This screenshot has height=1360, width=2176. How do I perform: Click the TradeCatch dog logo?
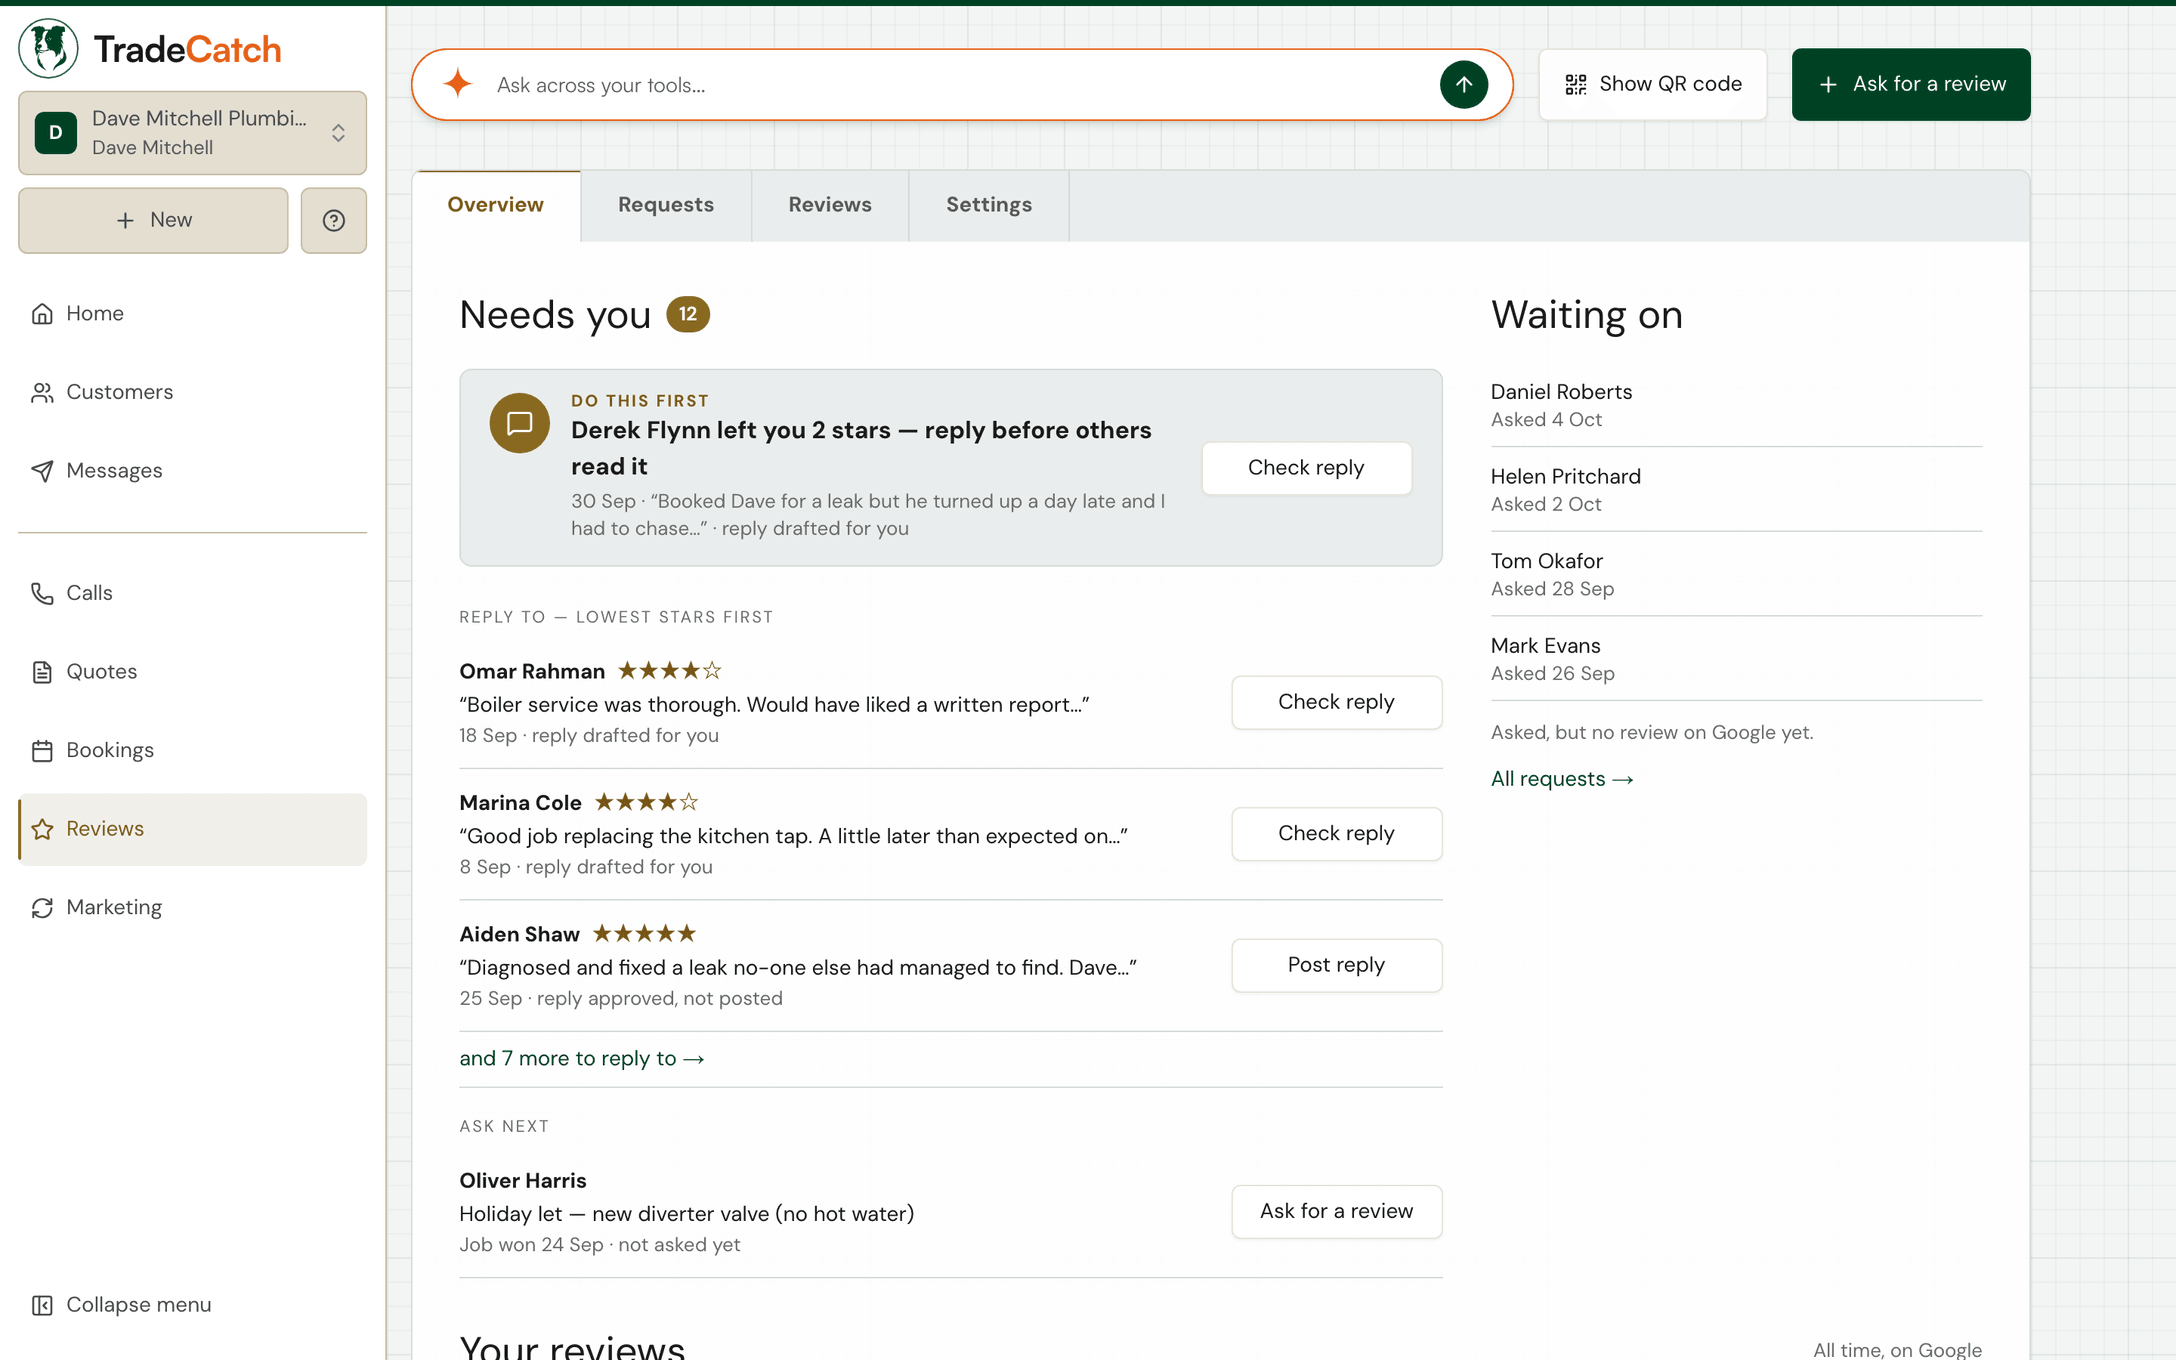click(x=48, y=48)
